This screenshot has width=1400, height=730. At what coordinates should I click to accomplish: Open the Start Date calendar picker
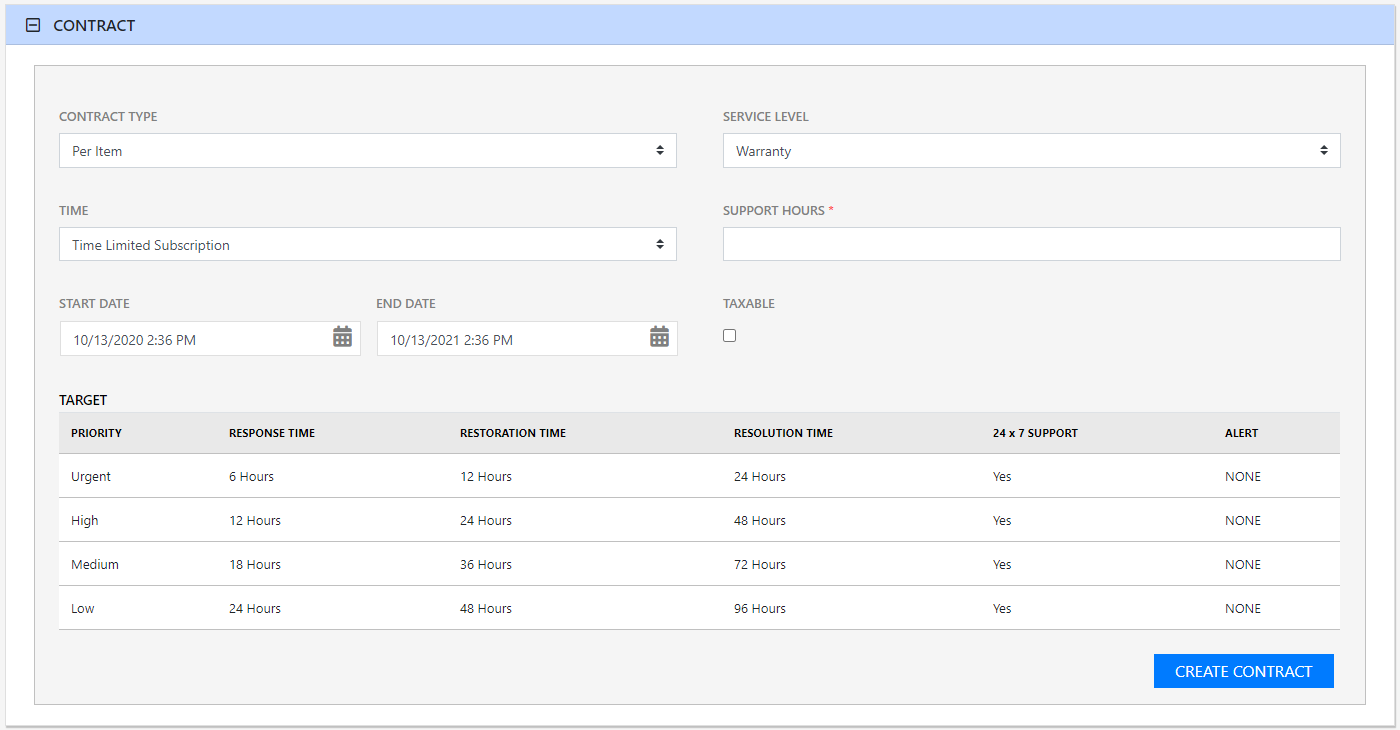coord(342,338)
